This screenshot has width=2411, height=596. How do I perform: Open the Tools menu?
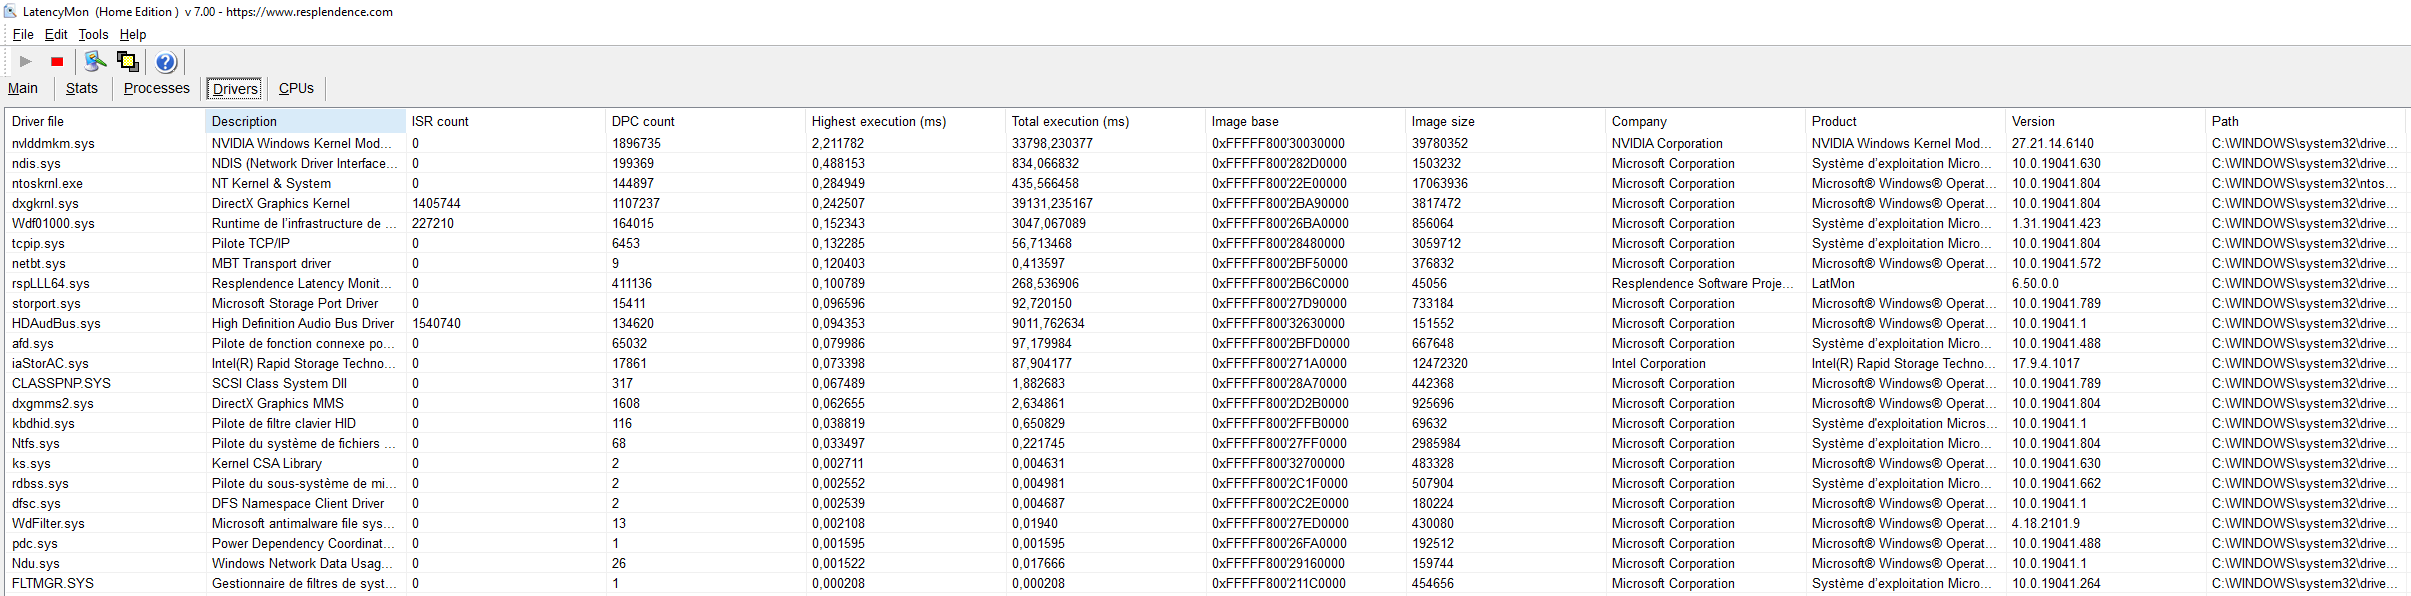93,34
